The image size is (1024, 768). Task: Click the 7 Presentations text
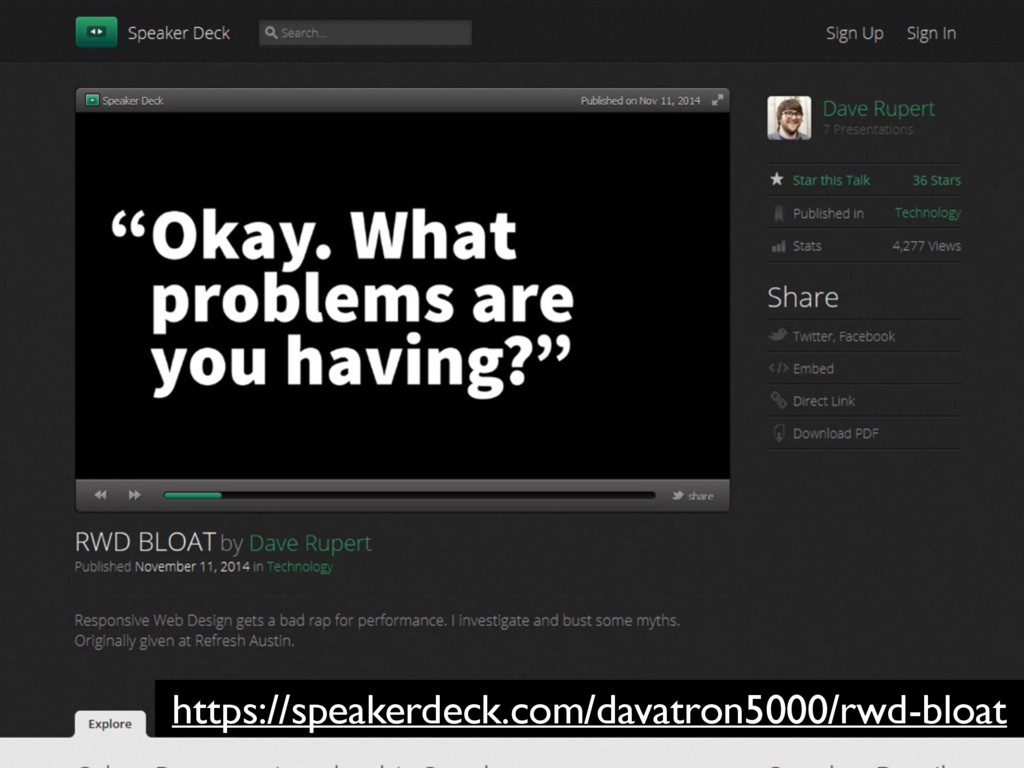pos(868,129)
